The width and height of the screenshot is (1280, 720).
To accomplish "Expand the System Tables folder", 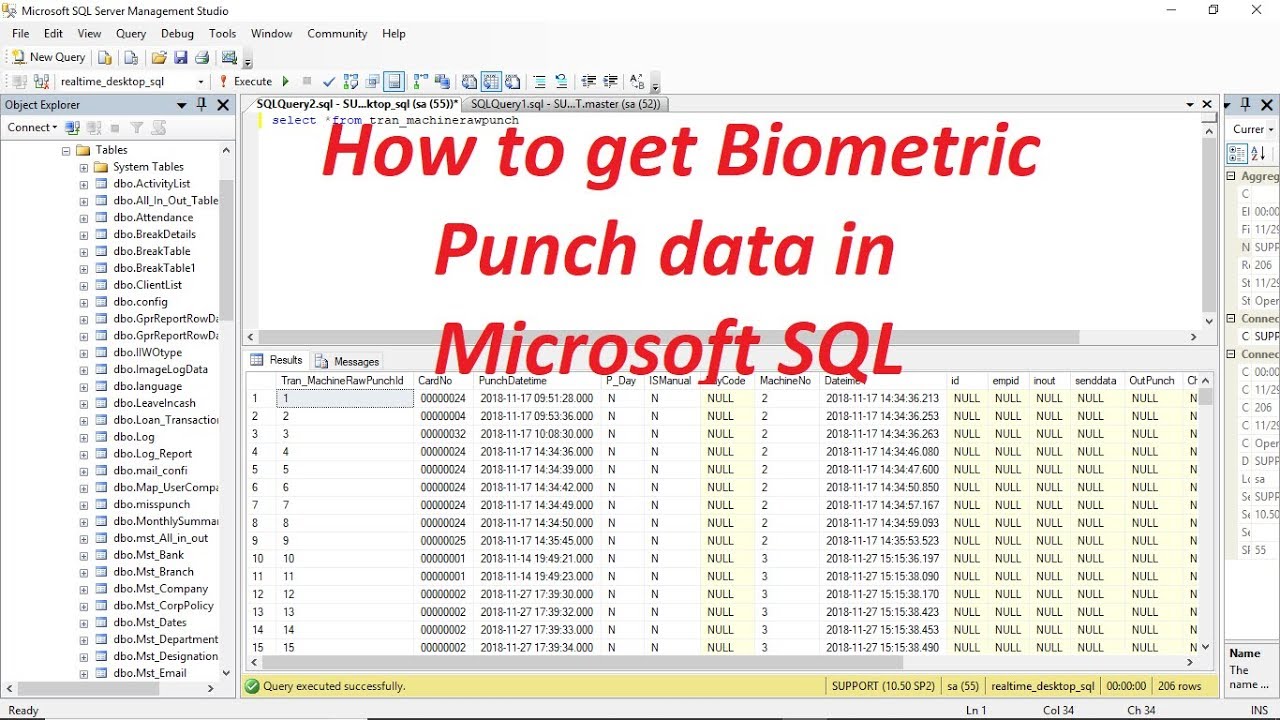I will [84, 168].
